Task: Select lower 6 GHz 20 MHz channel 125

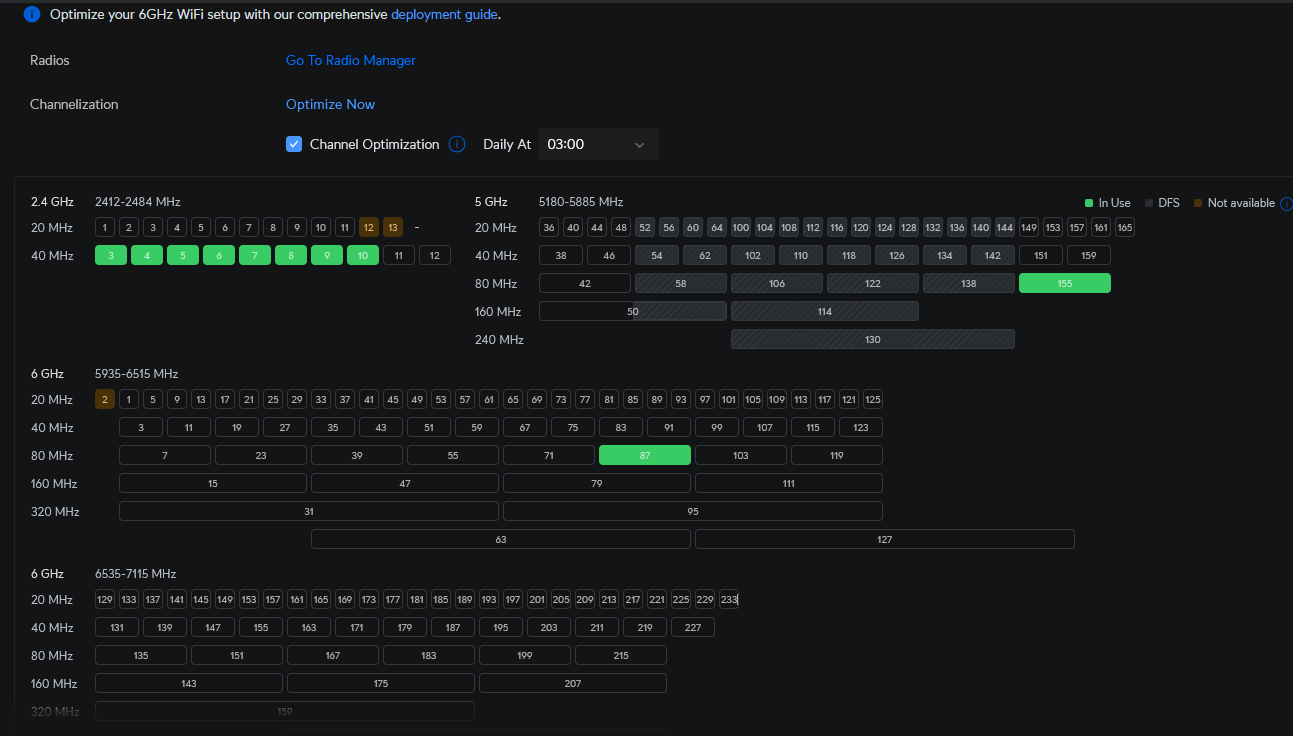Action: click(873, 399)
